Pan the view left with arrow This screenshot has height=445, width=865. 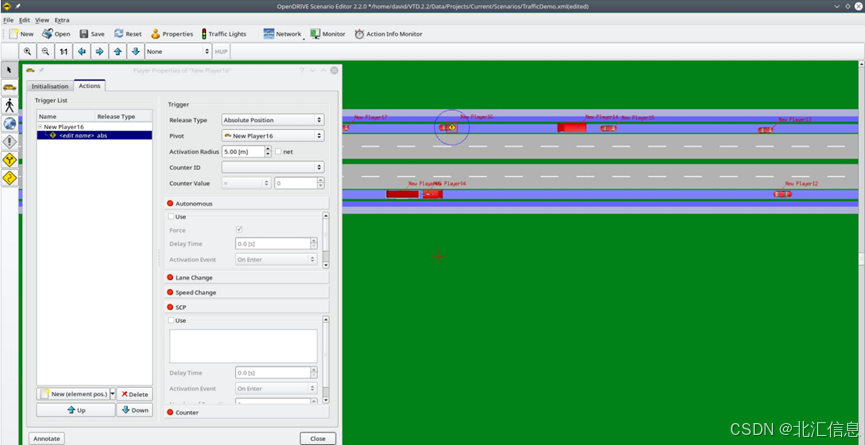(82, 51)
